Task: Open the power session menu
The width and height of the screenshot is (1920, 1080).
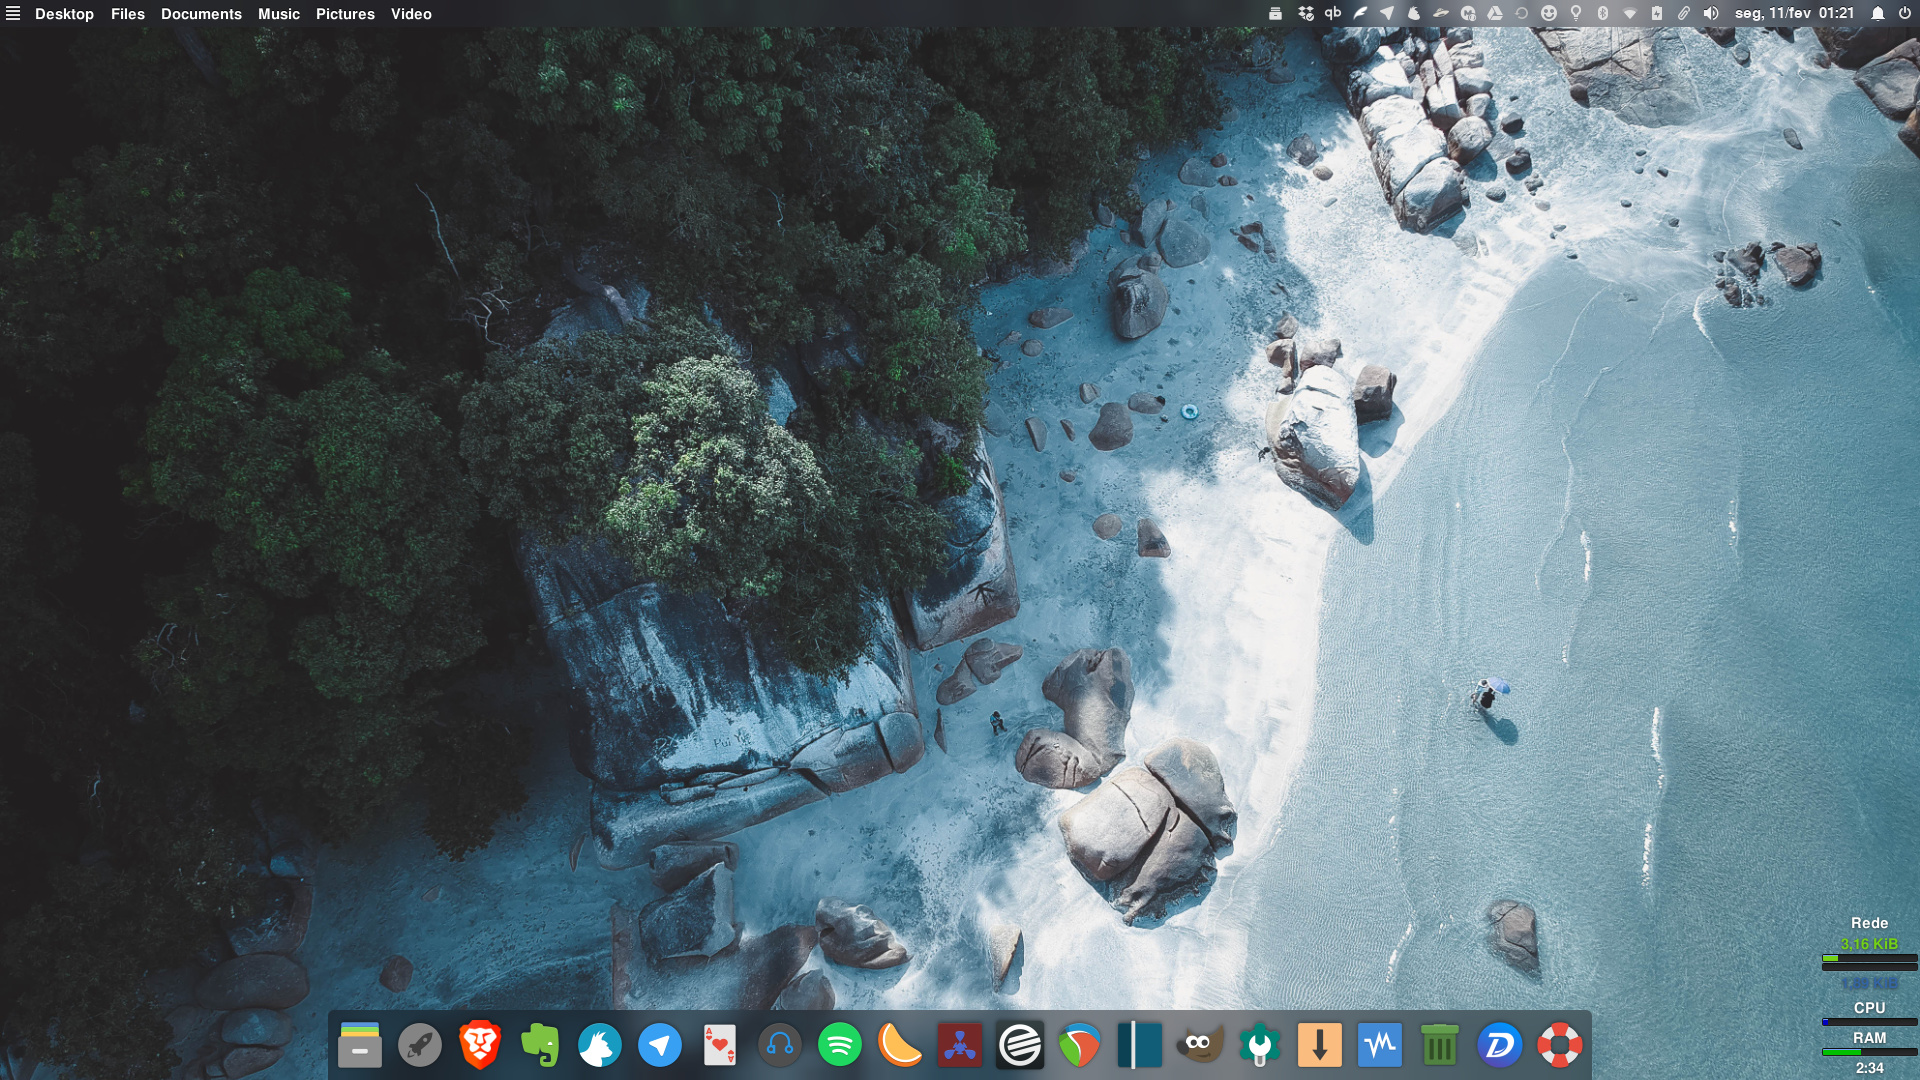Action: (1905, 14)
